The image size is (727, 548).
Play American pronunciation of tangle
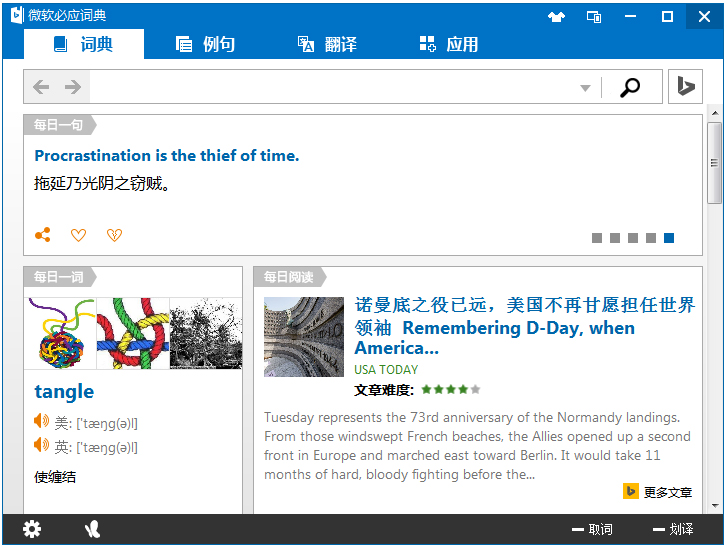(41, 422)
